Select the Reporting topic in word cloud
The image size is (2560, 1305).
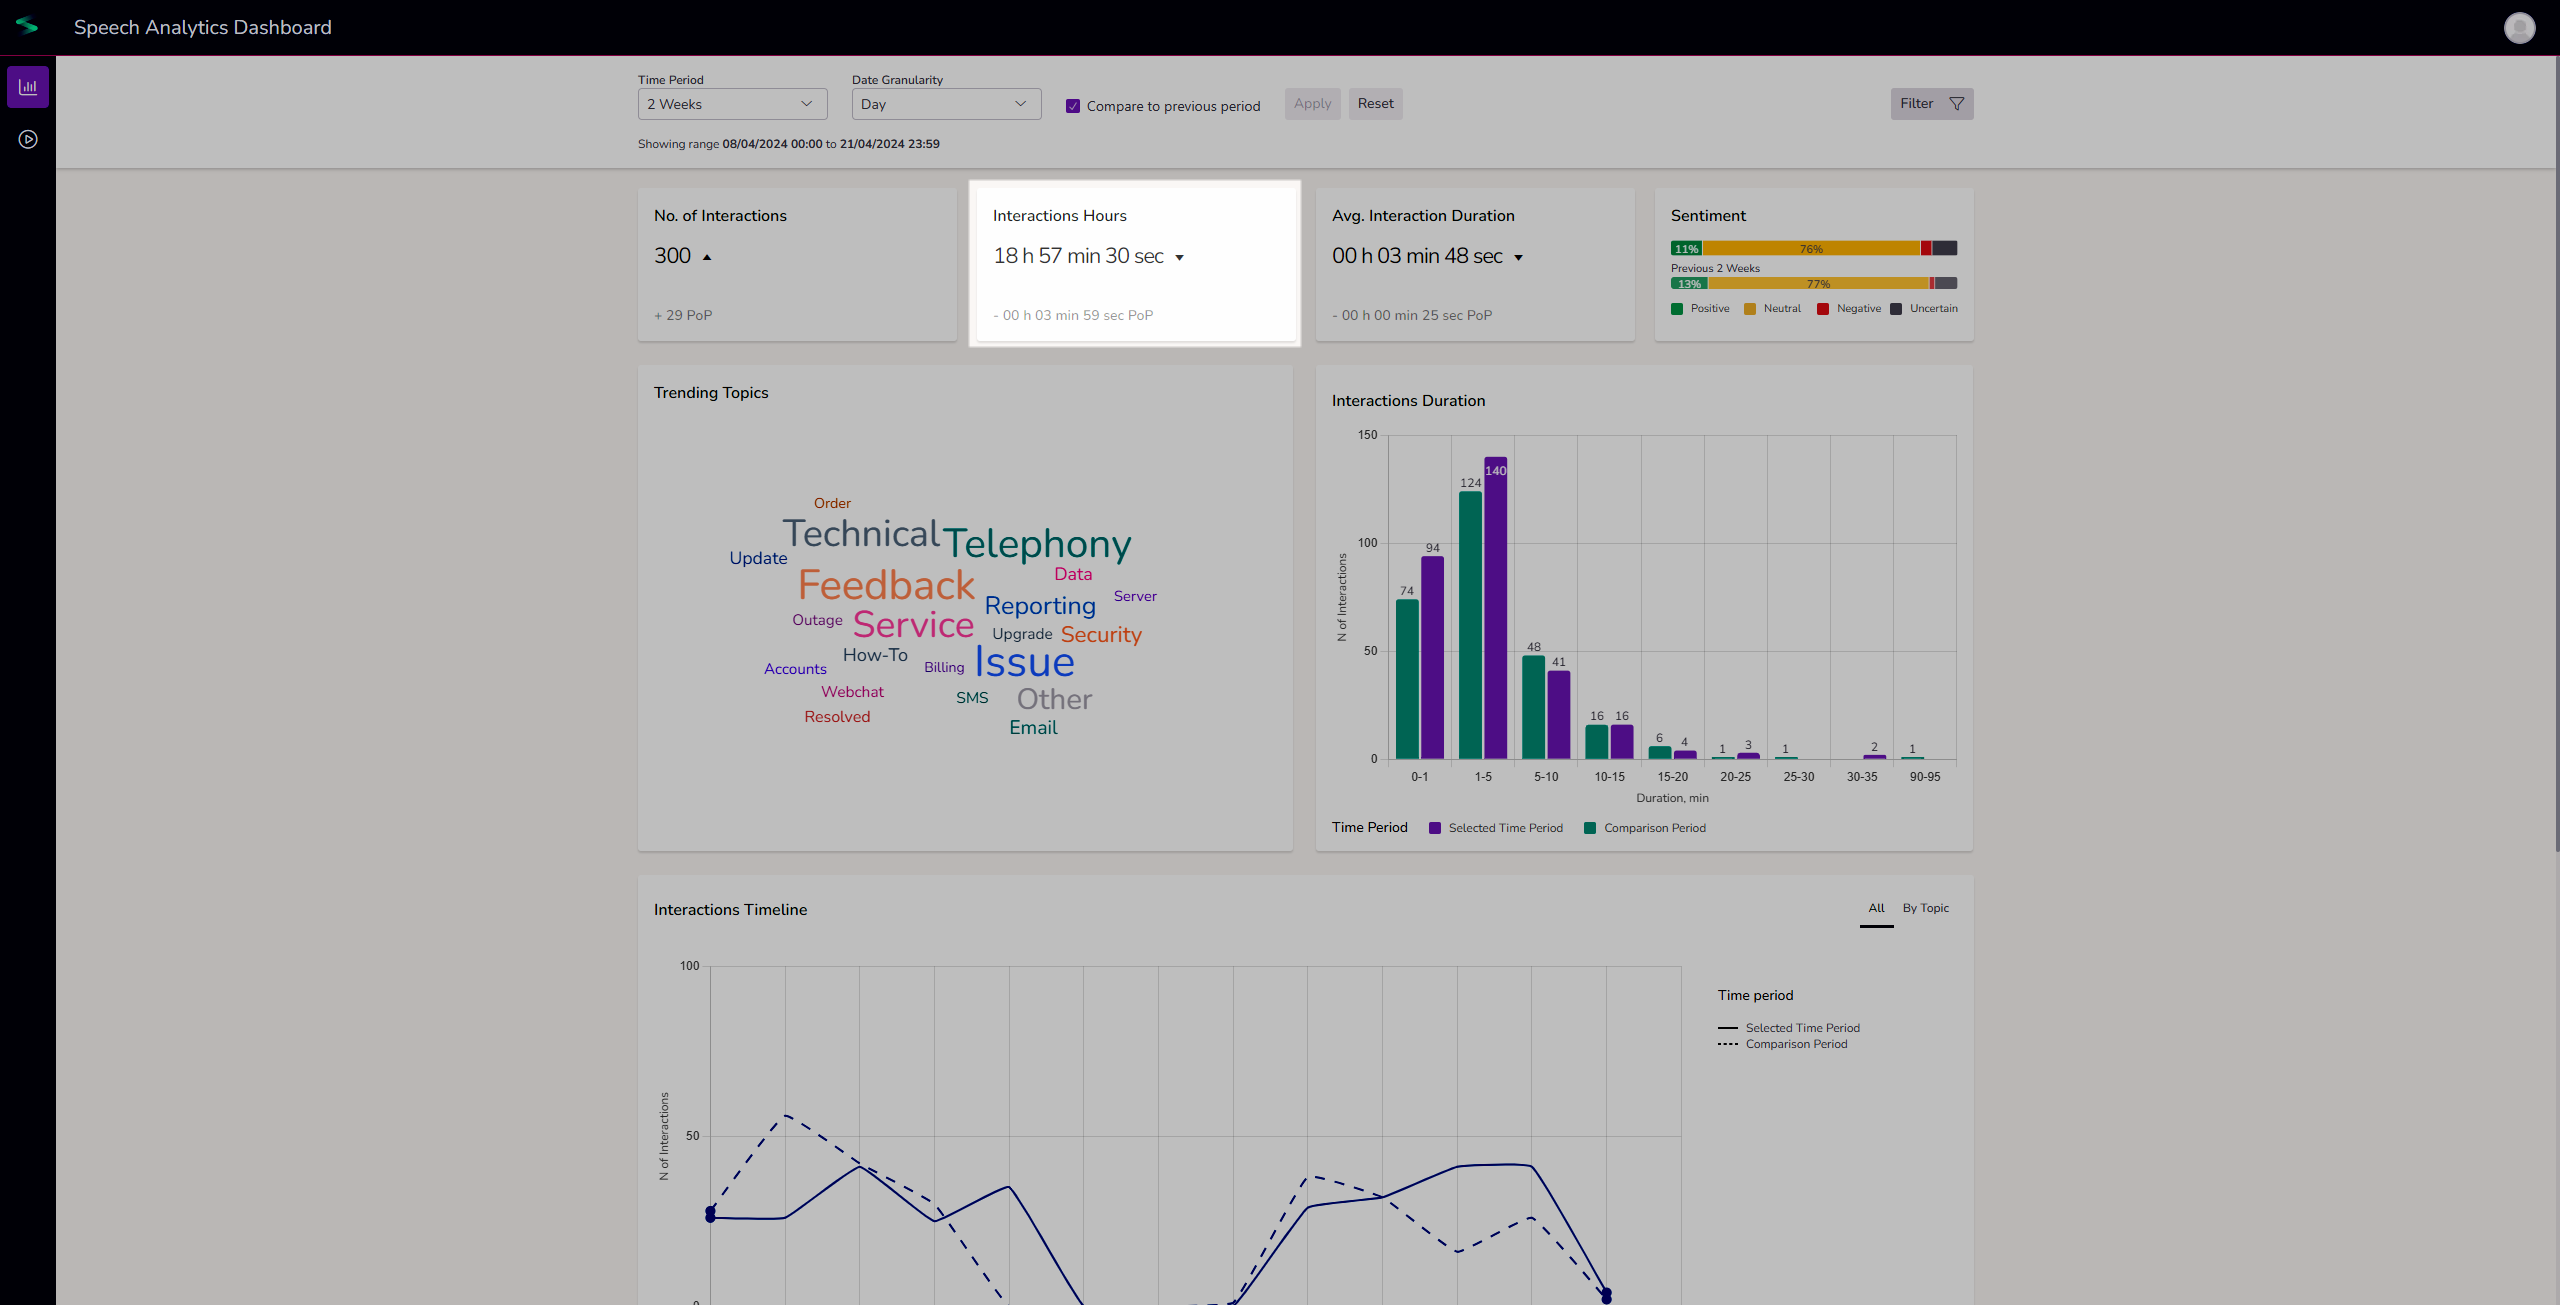coord(1040,606)
